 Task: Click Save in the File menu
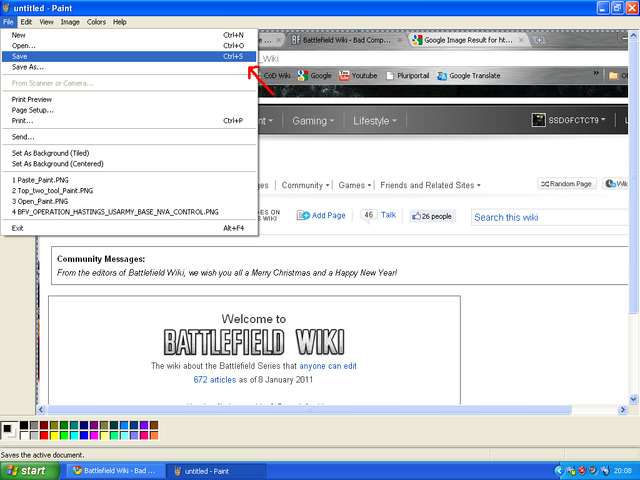click(129, 56)
